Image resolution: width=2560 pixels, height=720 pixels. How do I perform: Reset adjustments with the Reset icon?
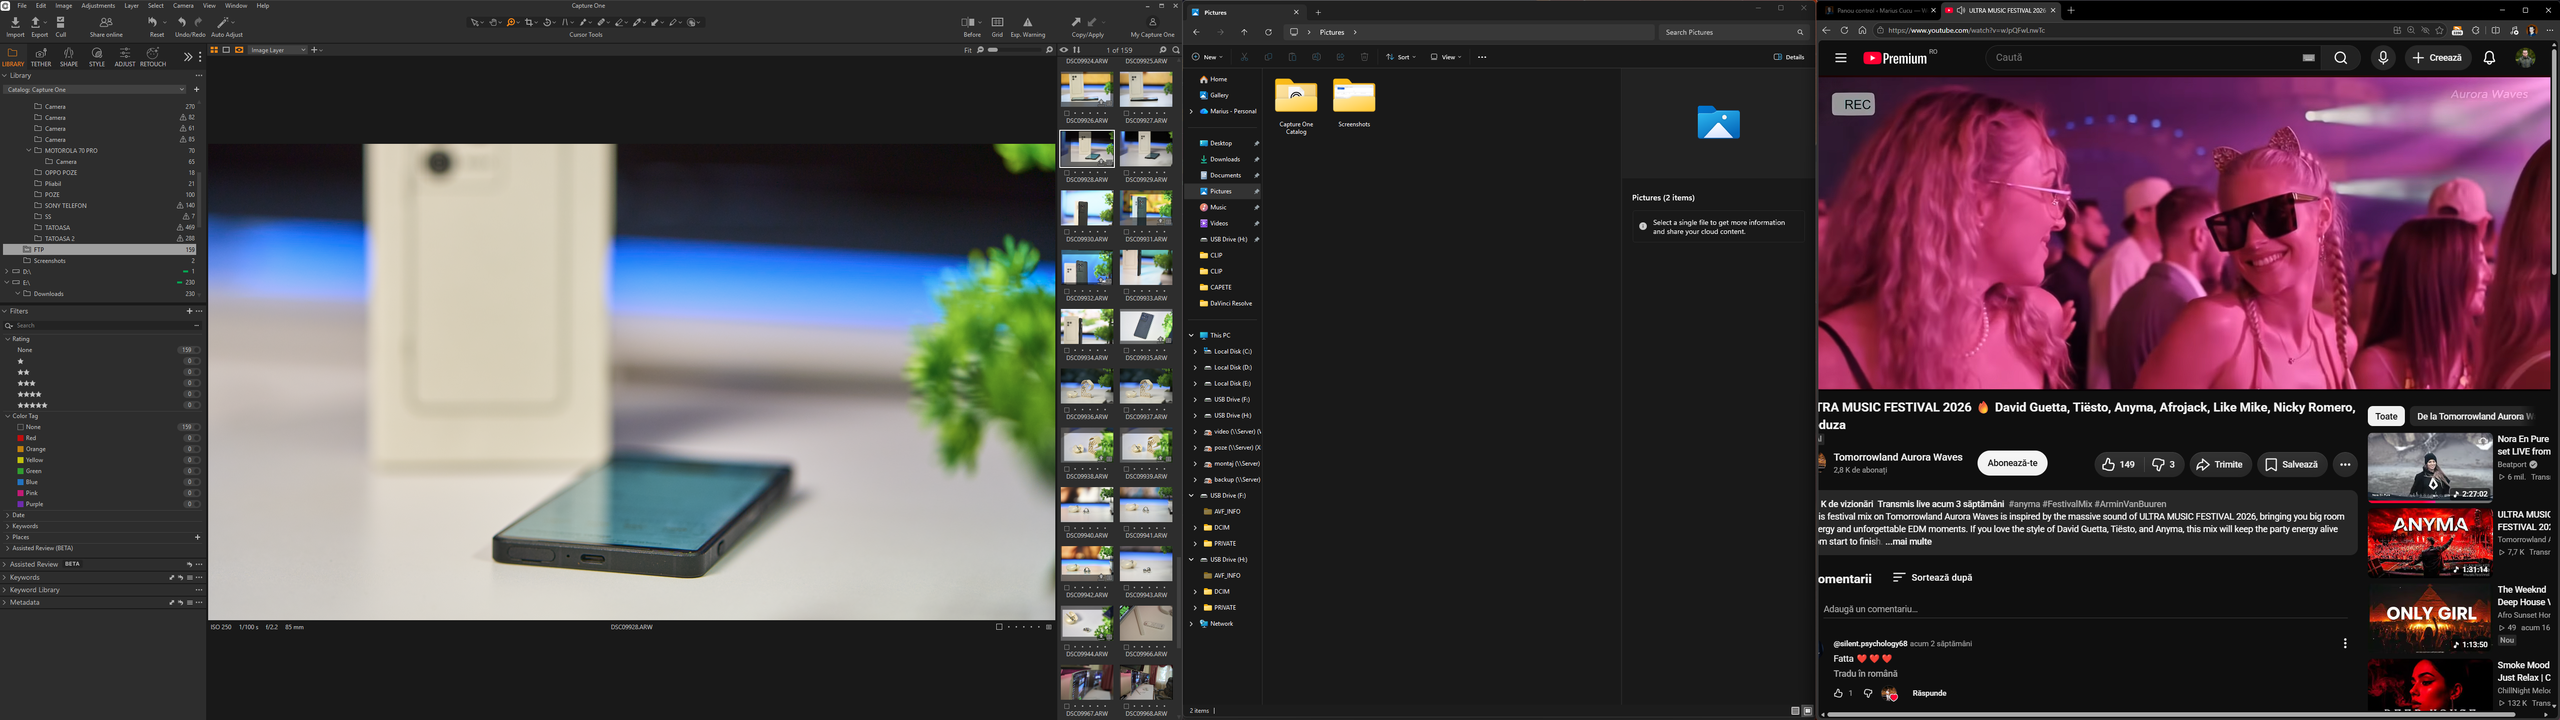154,22
